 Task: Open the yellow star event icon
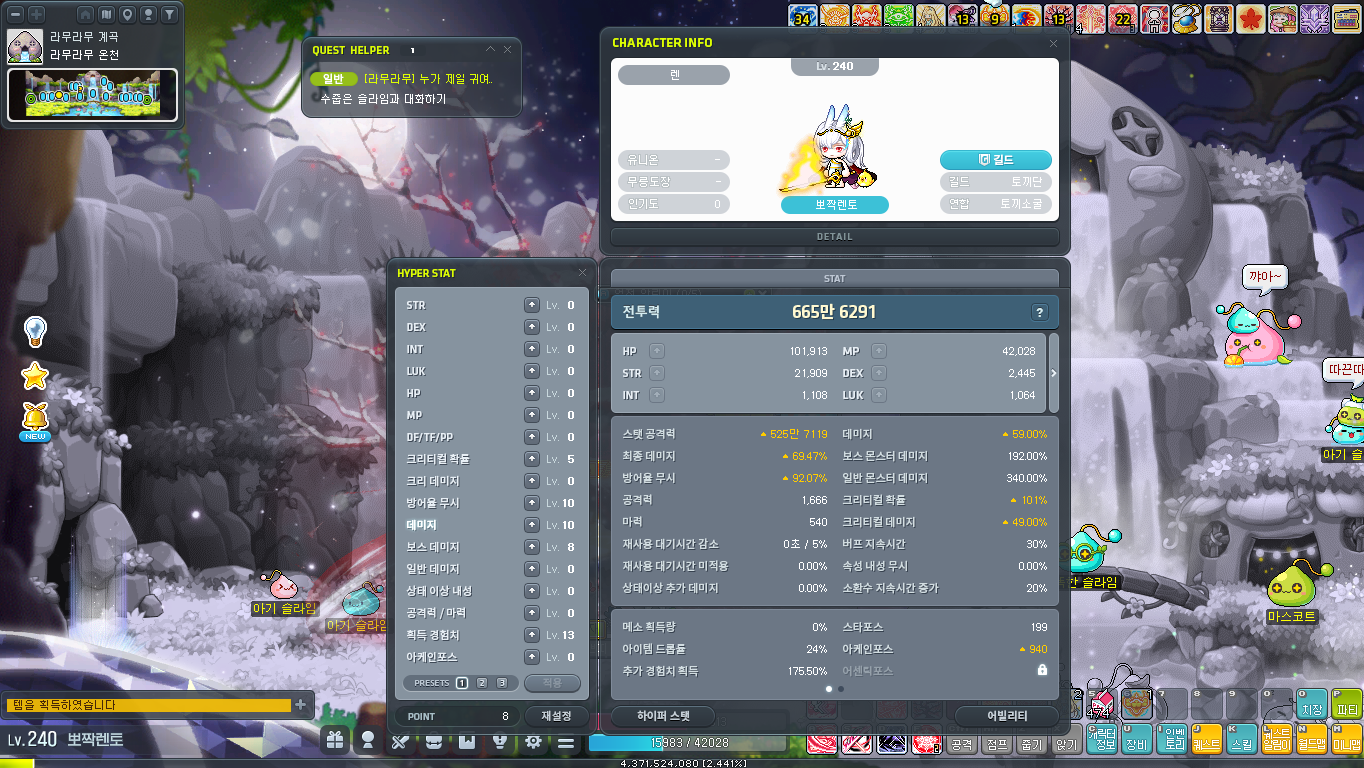tap(35, 376)
